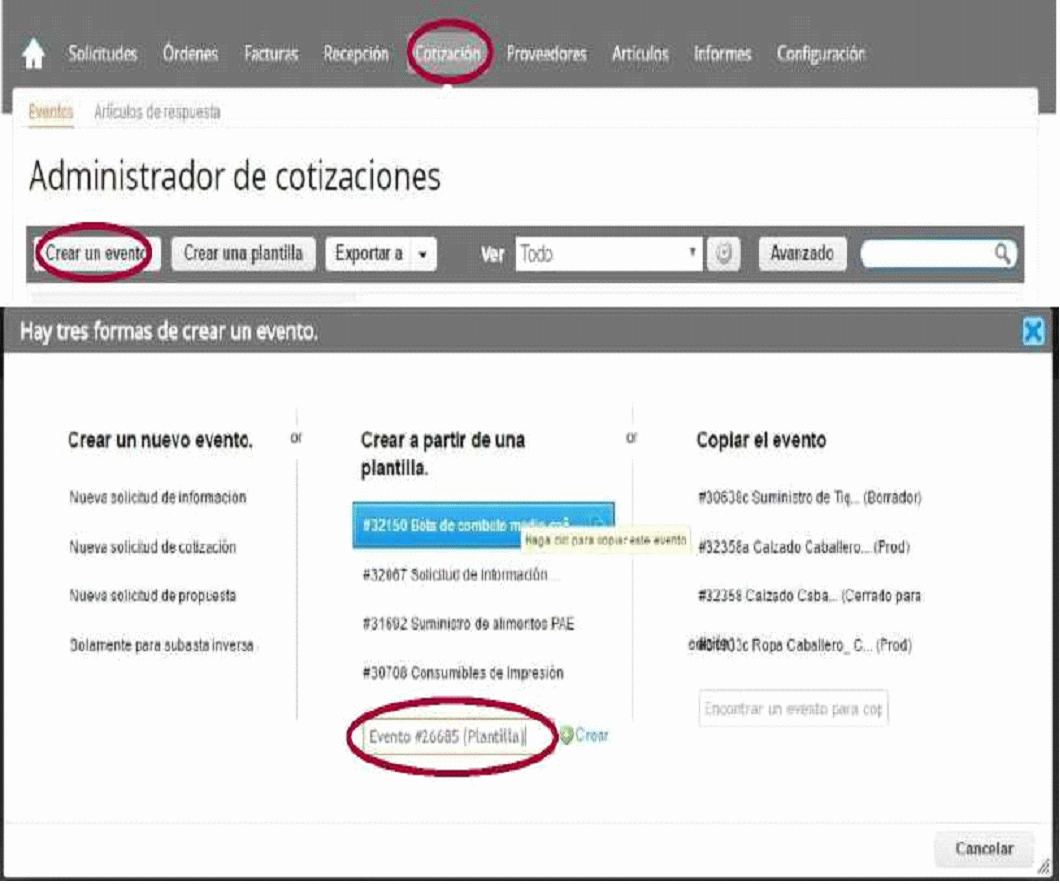Screen dimensions: 1060x884
Task: Click the round icon beside the Ver dropdown
Action: tap(723, 254)
